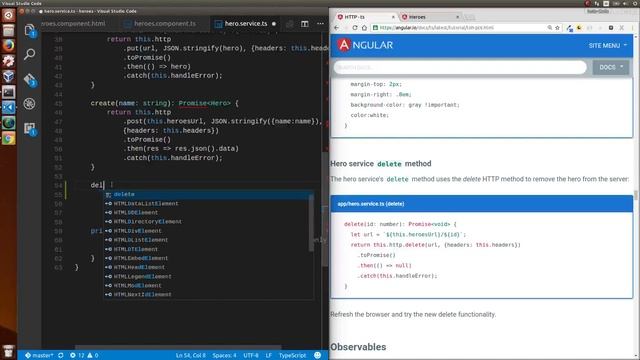Click the Hero service delete method heading
The width and height of the screenshot is (640, 360).
(381, 164)
